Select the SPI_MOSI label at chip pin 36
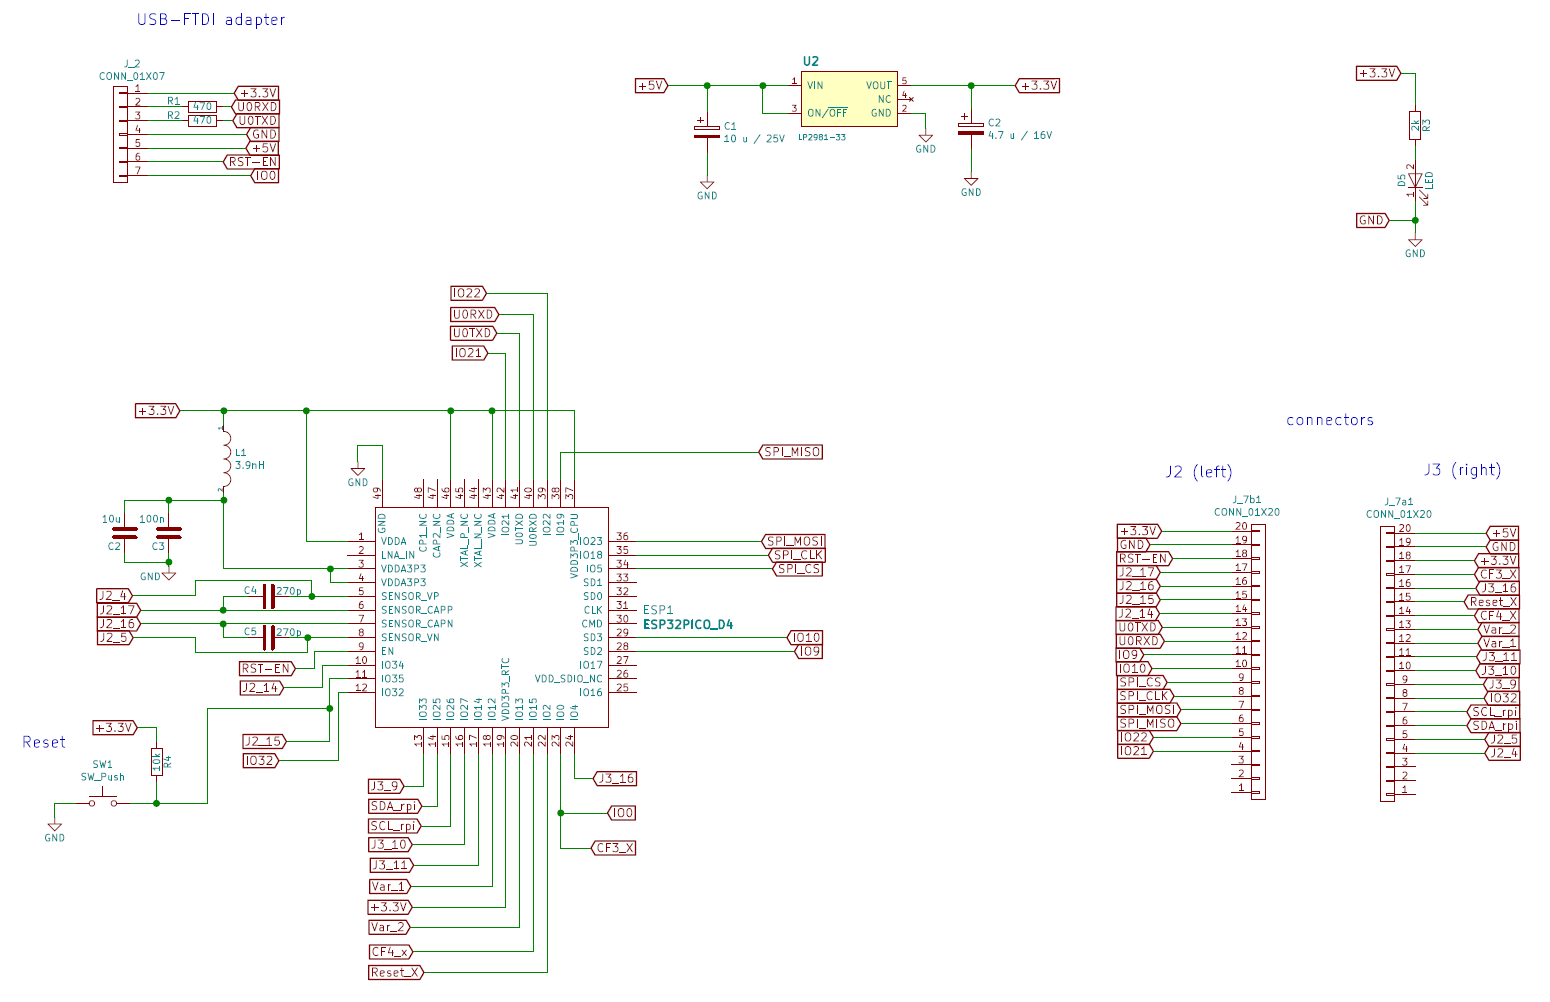1550x1002 pixels. click(794, 541)
